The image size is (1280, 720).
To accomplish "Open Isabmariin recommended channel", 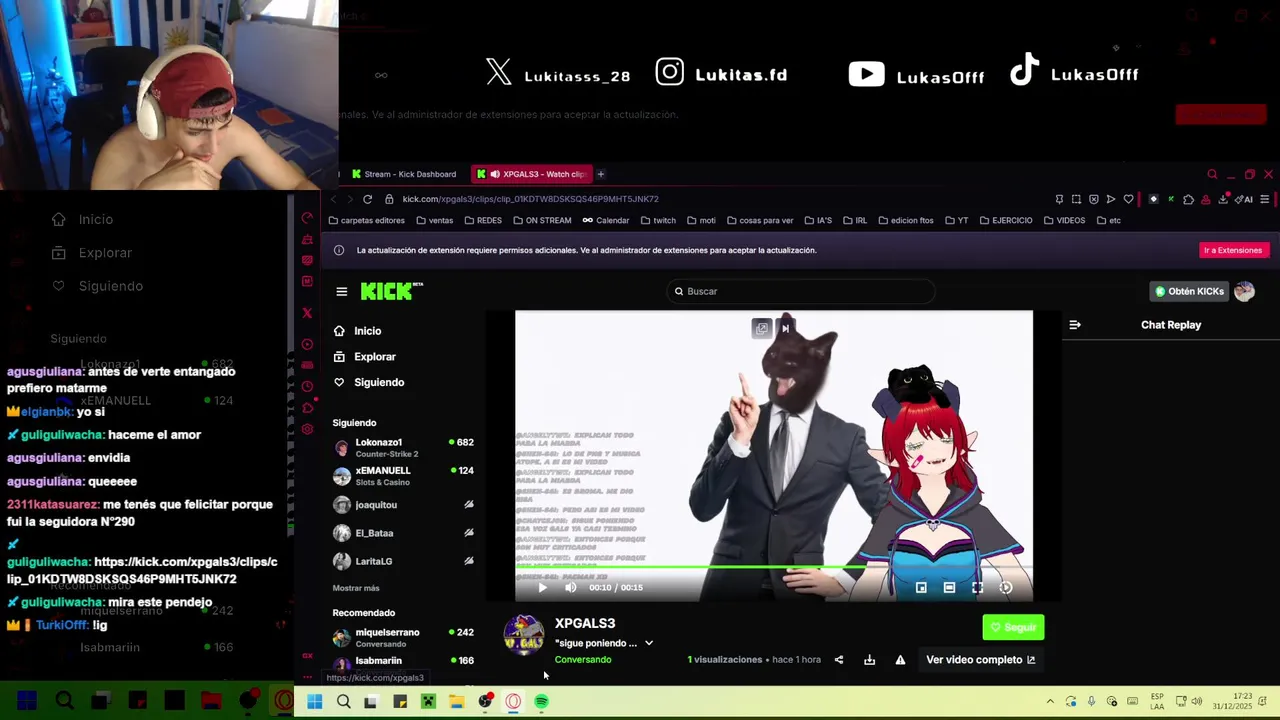I will pyautogui.click(x=403, y=663).
